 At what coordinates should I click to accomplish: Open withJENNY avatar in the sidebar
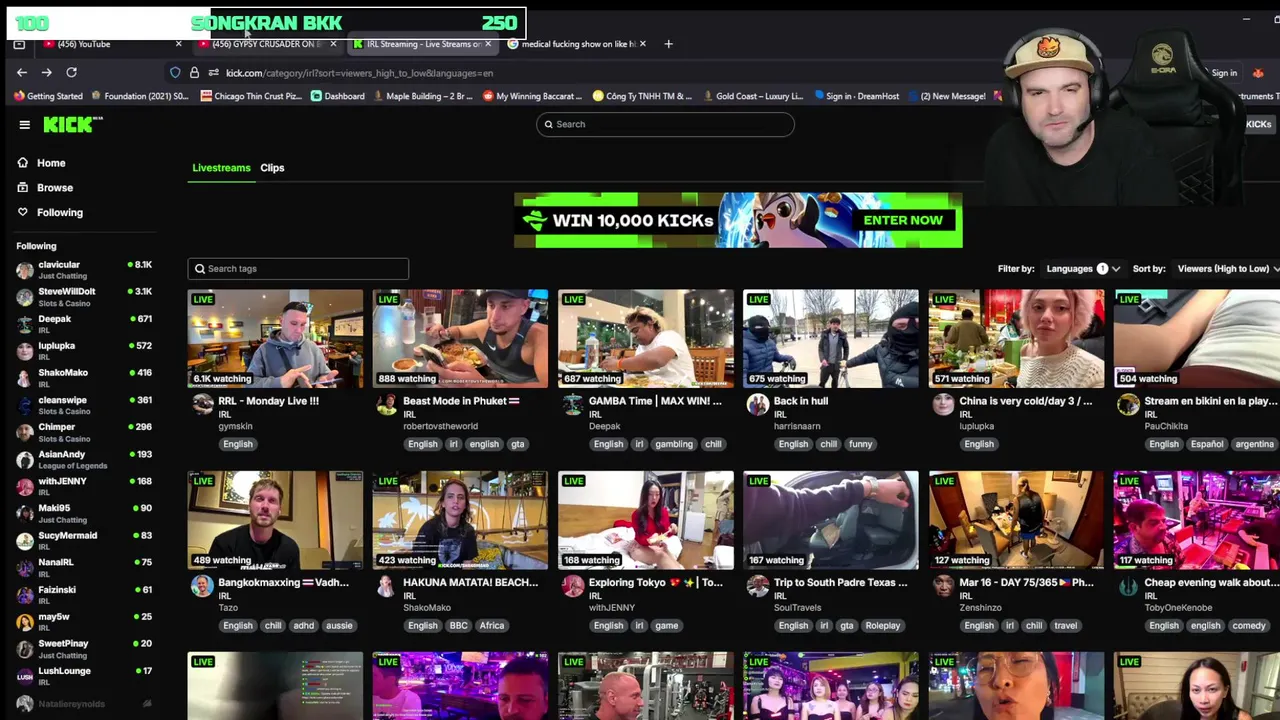click(24, 486)
